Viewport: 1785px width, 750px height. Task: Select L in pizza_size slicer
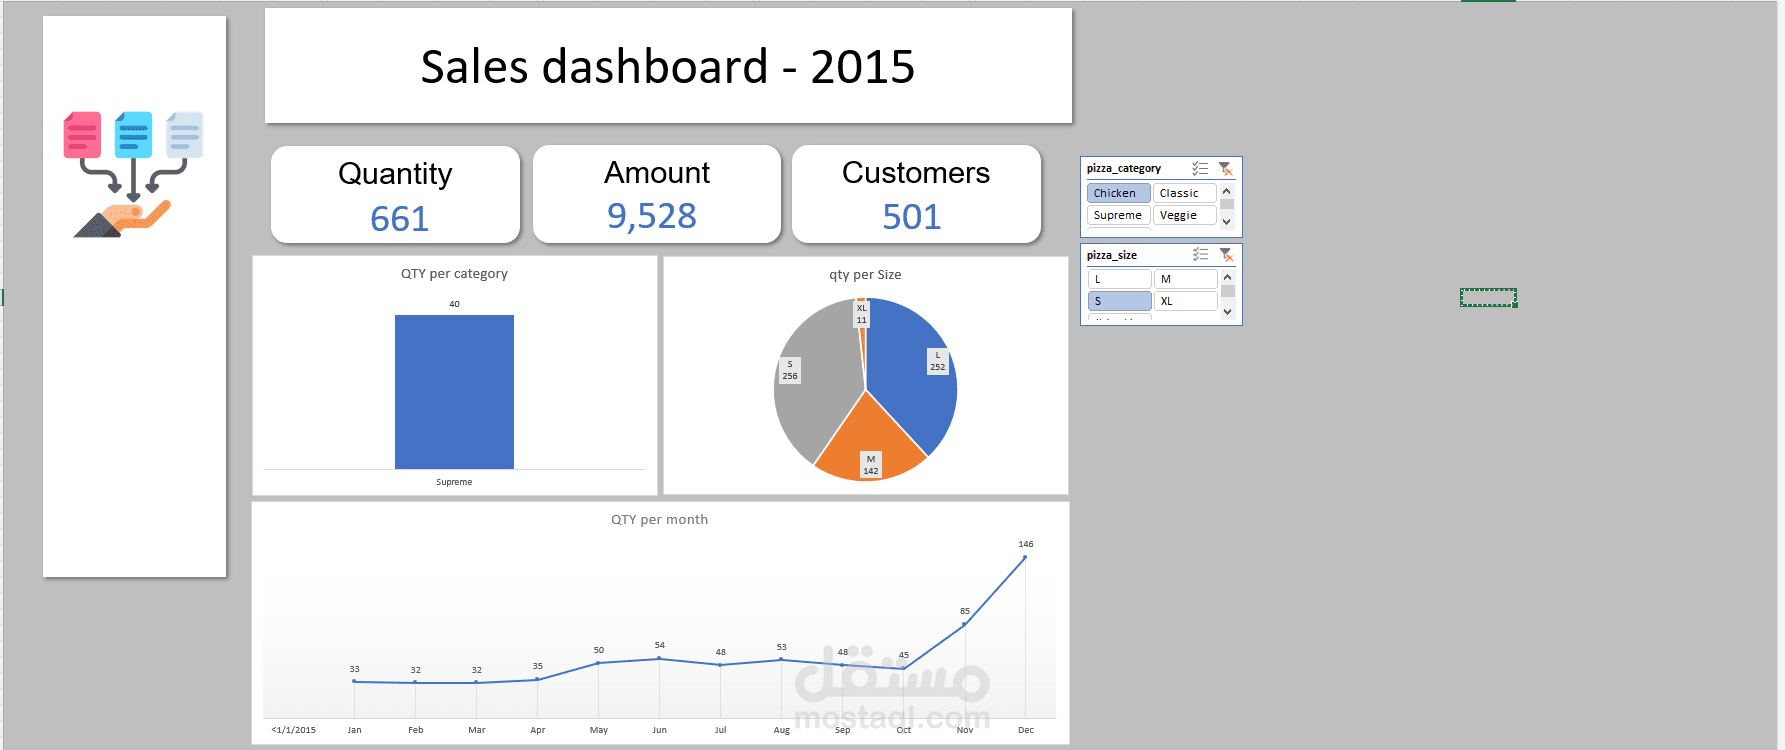click(1119, 279)
